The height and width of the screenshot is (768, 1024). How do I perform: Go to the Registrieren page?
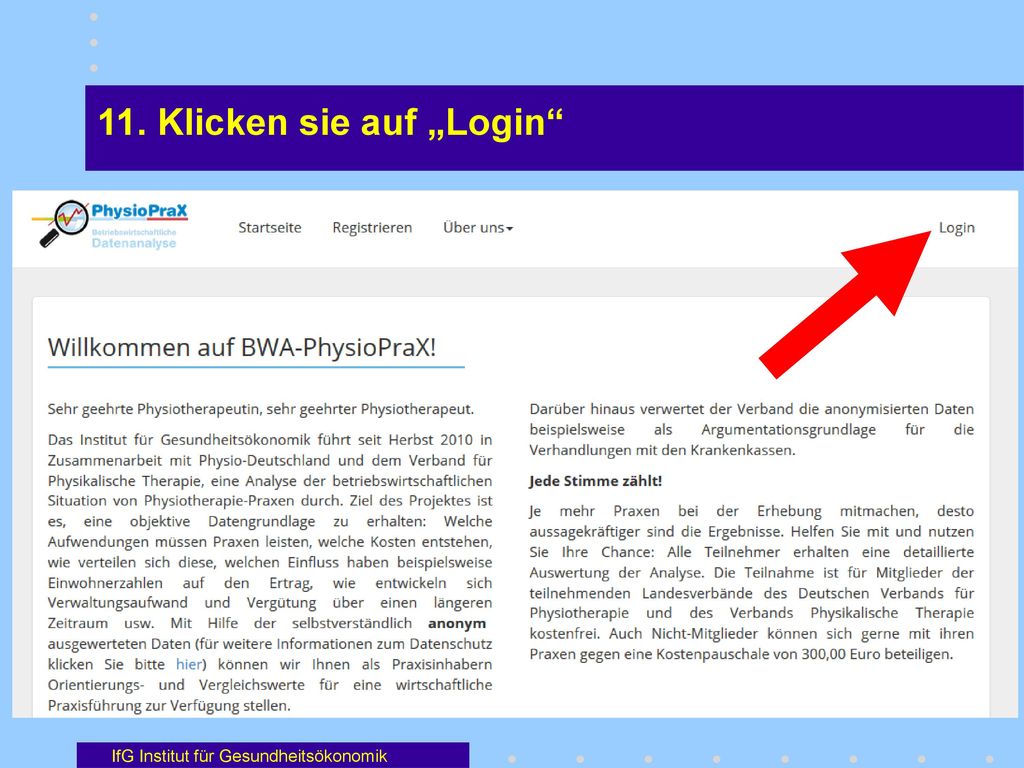[x=372, y=228]
